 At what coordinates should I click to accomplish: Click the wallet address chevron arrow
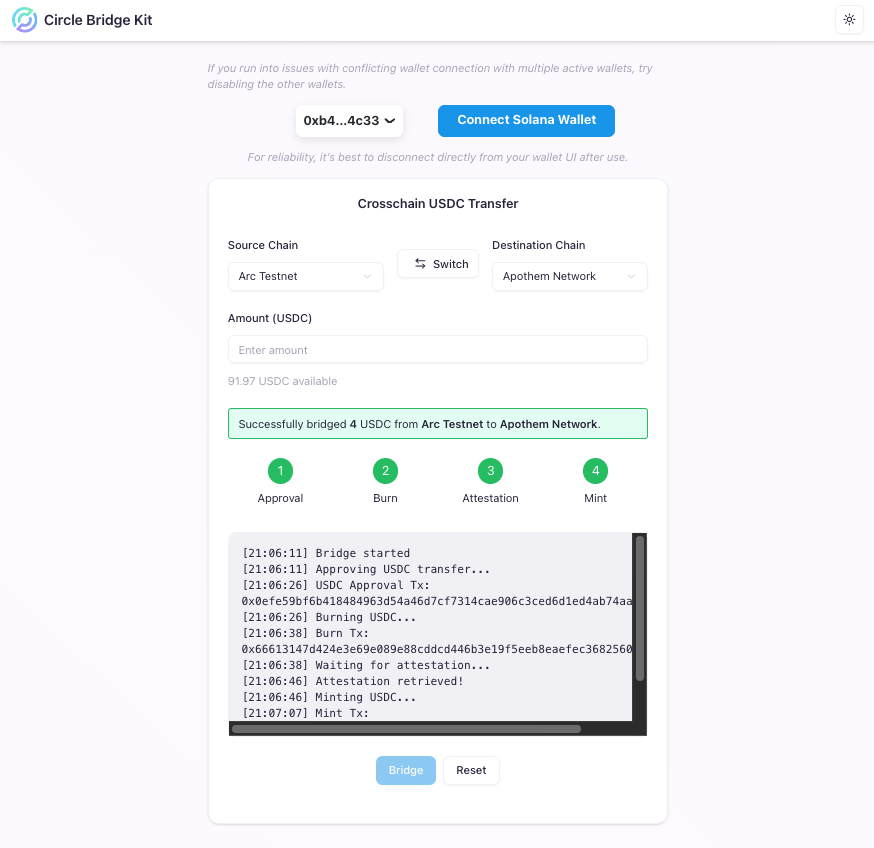(390, 120)
